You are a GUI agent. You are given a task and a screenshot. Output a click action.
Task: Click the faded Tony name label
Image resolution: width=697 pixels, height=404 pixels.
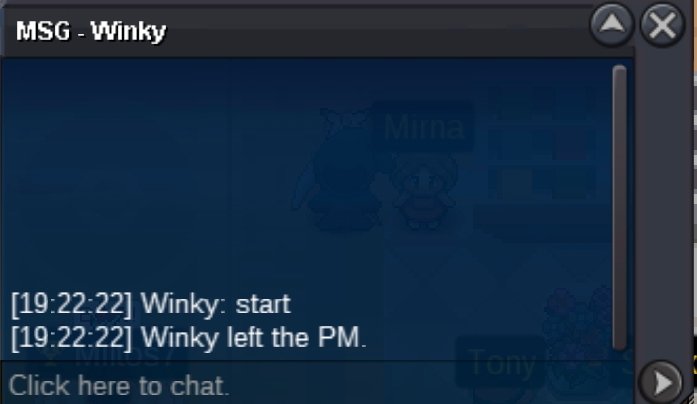click(502, 364)
